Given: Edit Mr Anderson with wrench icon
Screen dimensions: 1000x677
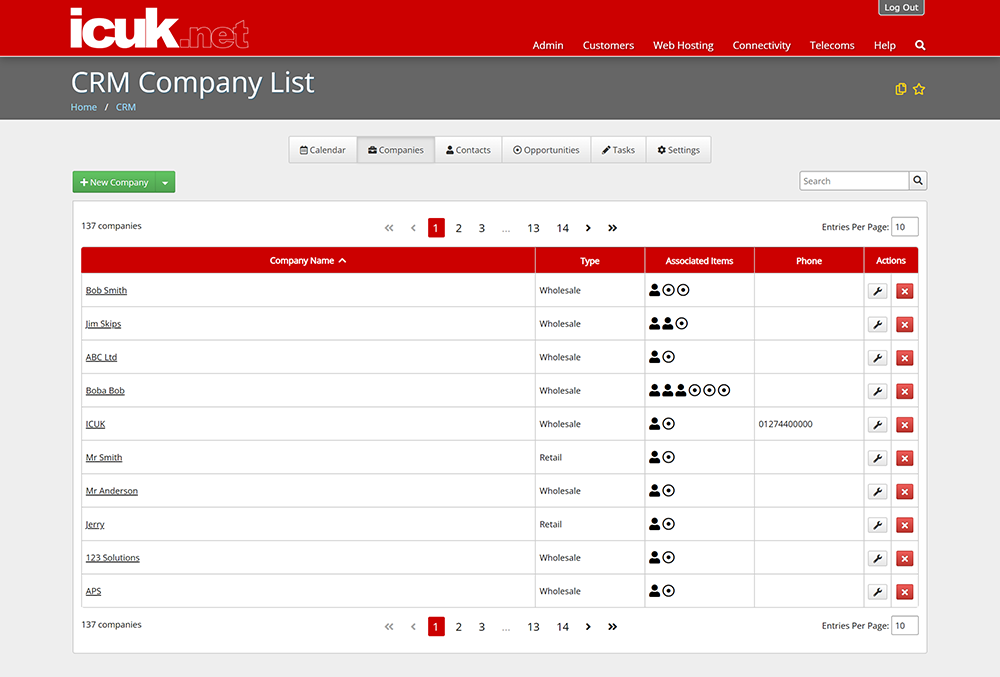Looking at the screenshot, I should pyautogui.click(x=878, y=491).
